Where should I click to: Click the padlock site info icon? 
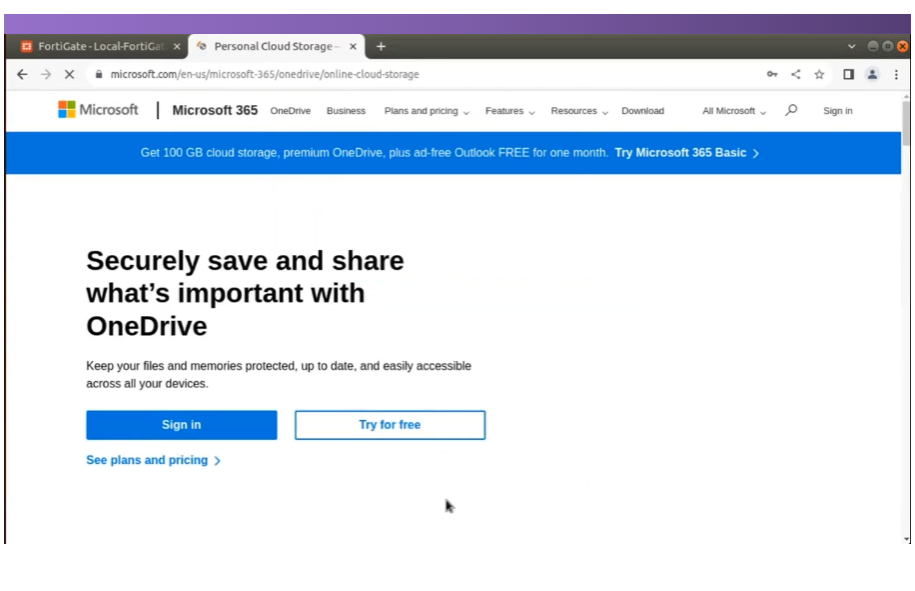click(99, 75)
